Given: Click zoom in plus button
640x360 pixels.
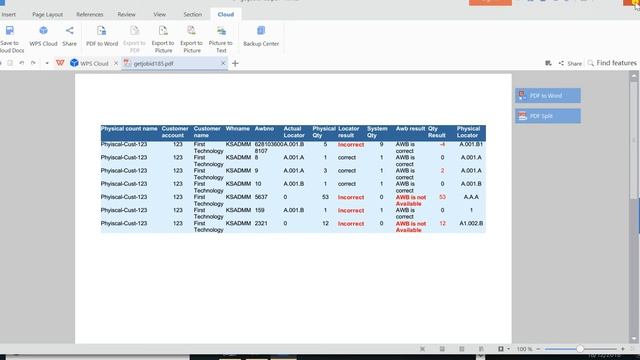Looking at the screenshot, I should pos(623,349).
